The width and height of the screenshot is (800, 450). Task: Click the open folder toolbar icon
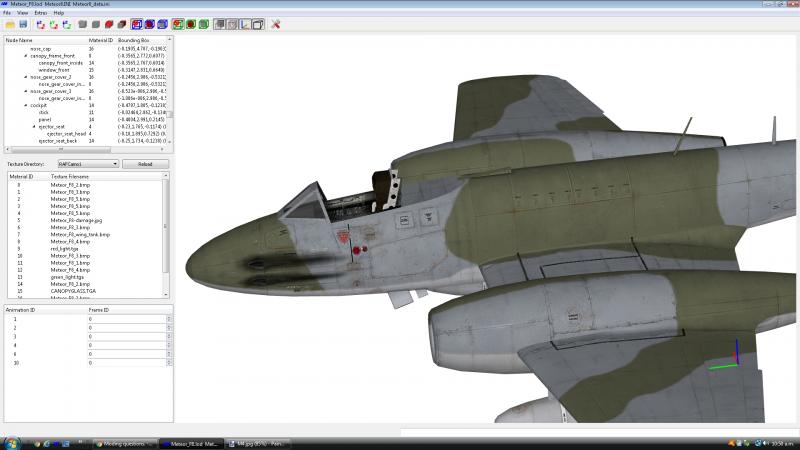tap(10, 24)
